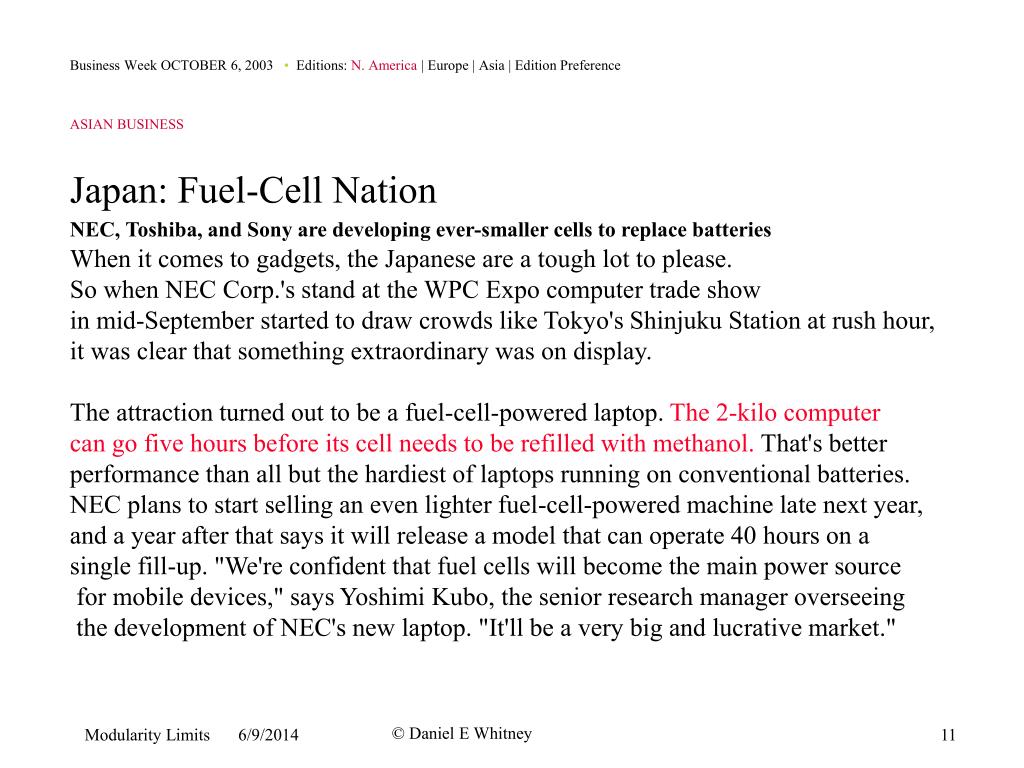Click the red line 'can go five hours before'

411,443
